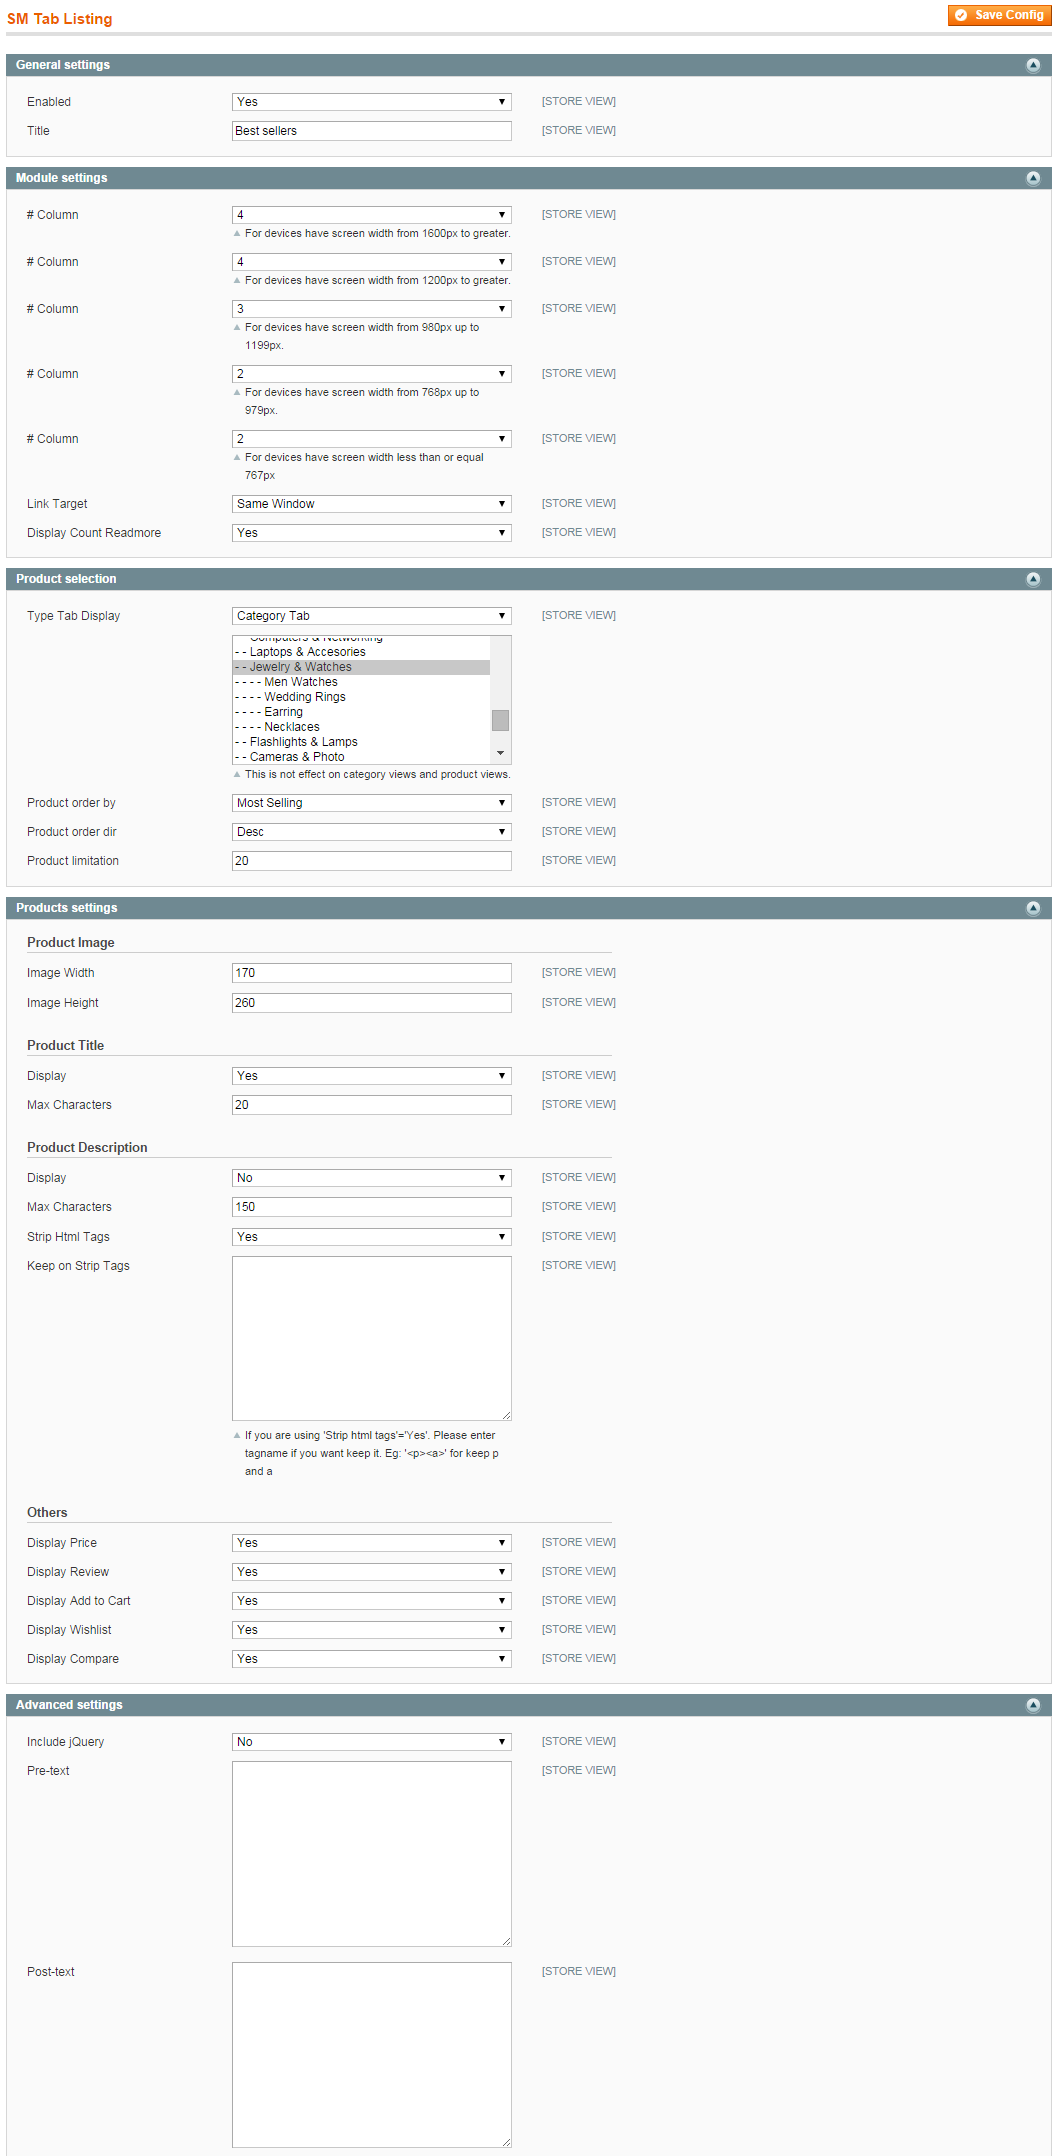Open the Product Description Display dropdown
Image resolution: width=1060 pixels, height=2156 pixels.
[372, 1178]
